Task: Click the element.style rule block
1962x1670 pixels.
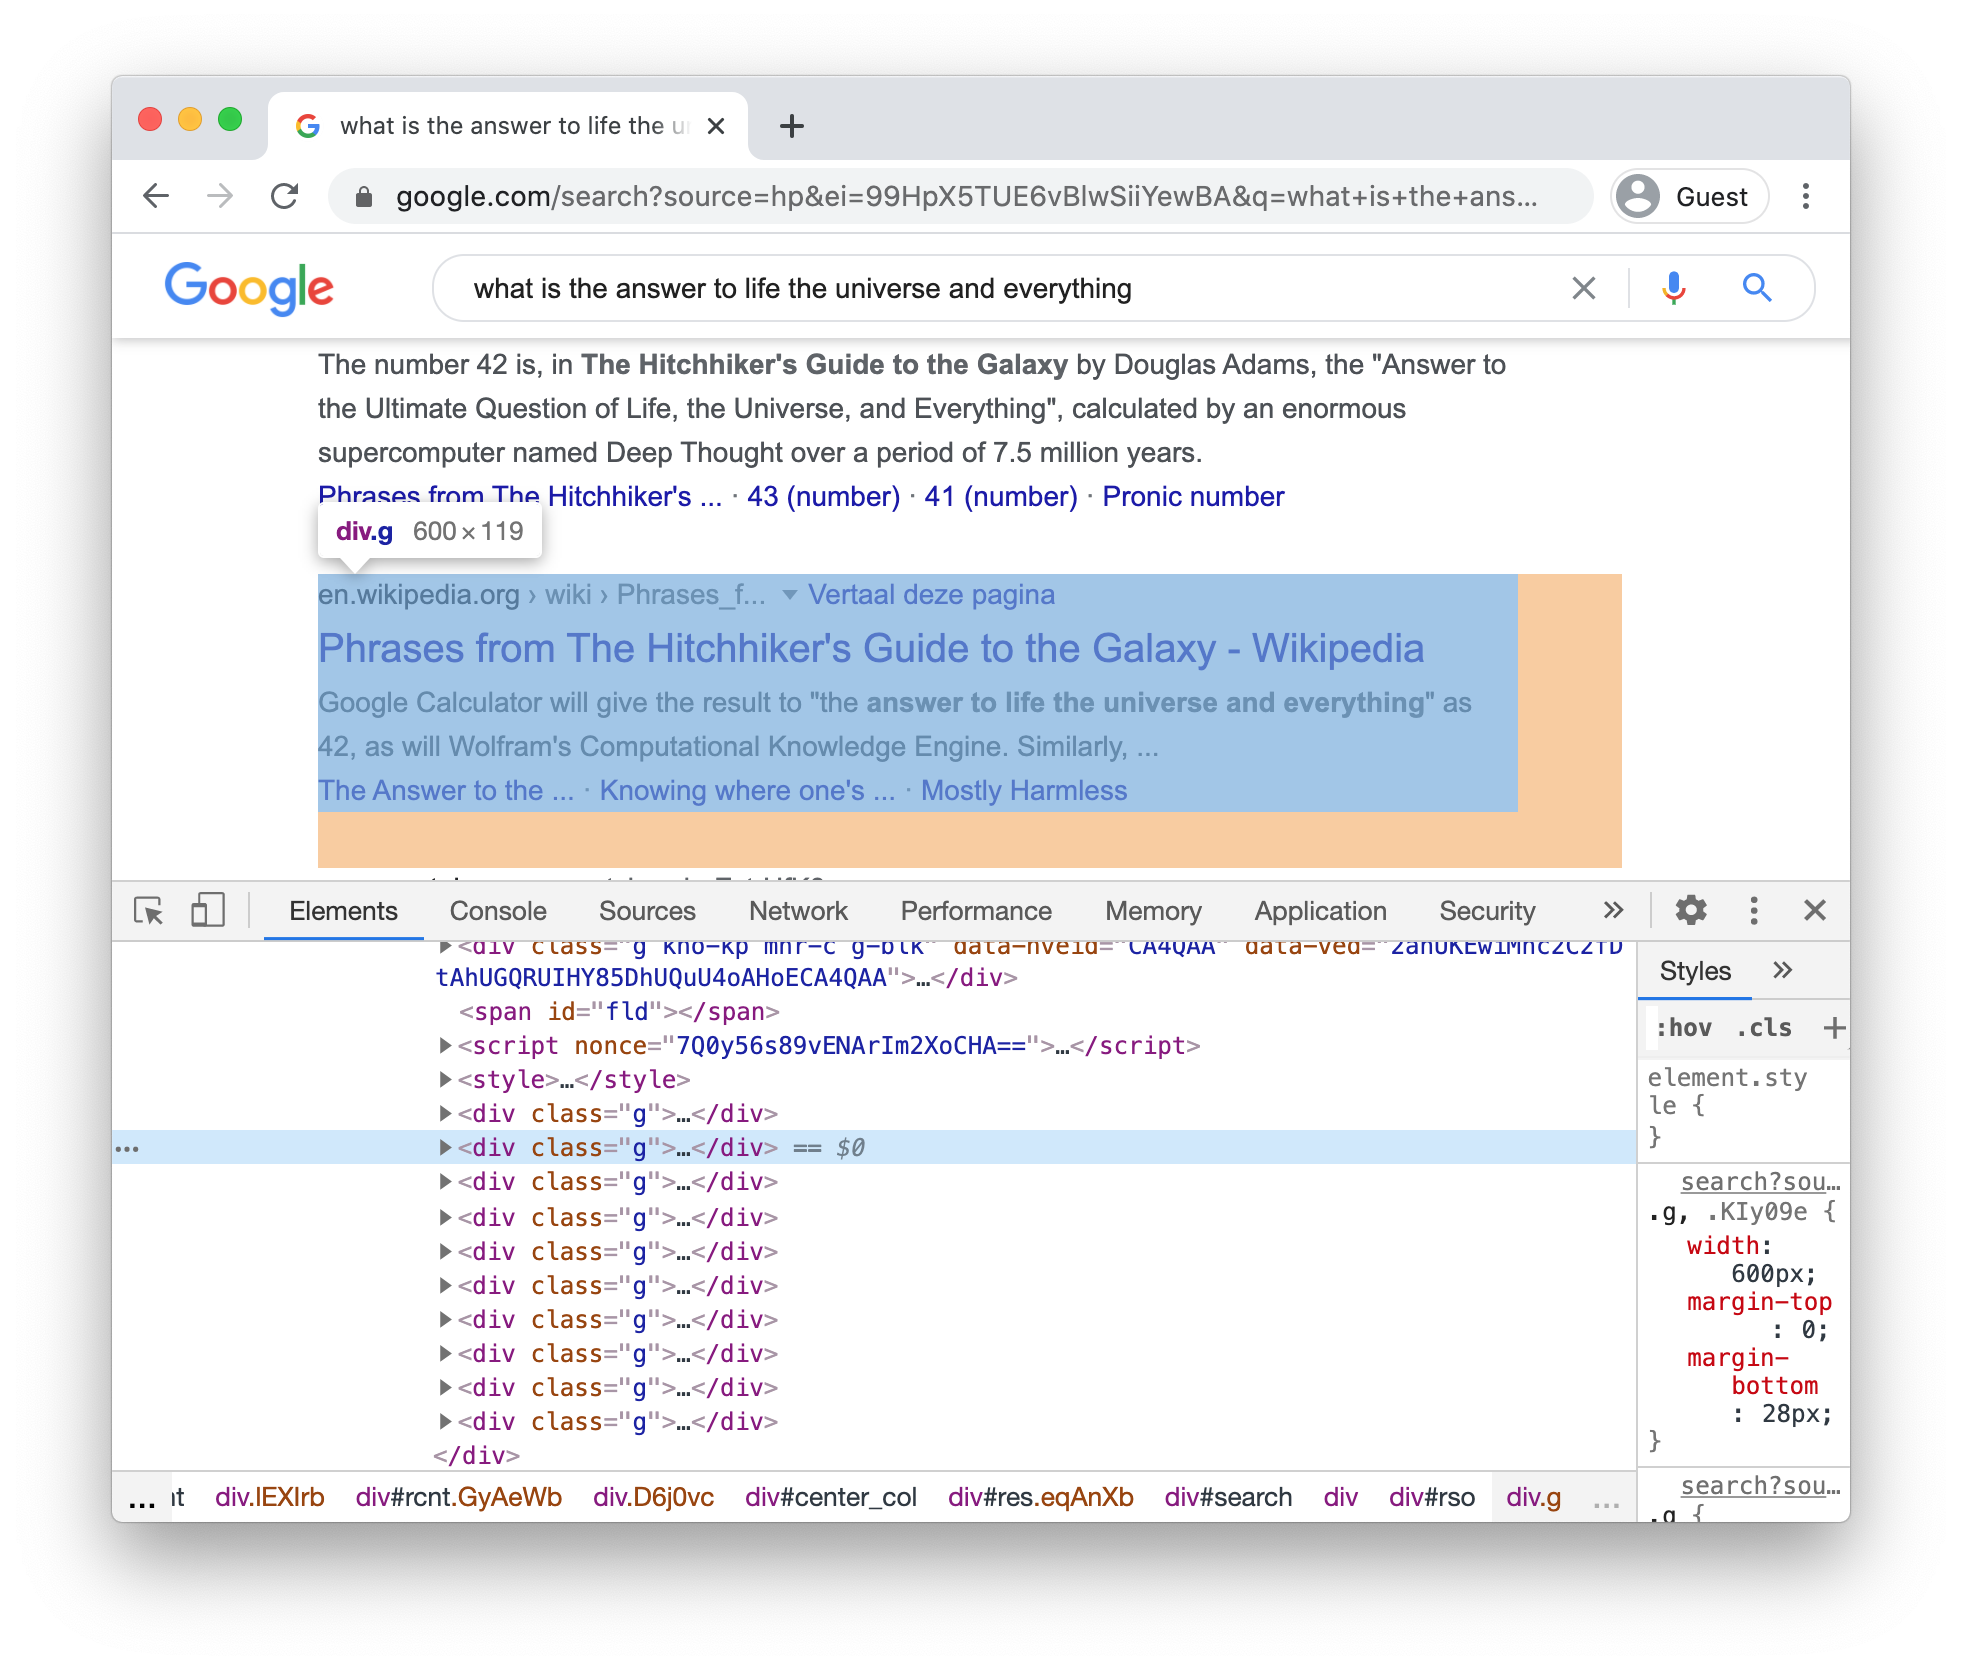Action: (1743, 1106)
